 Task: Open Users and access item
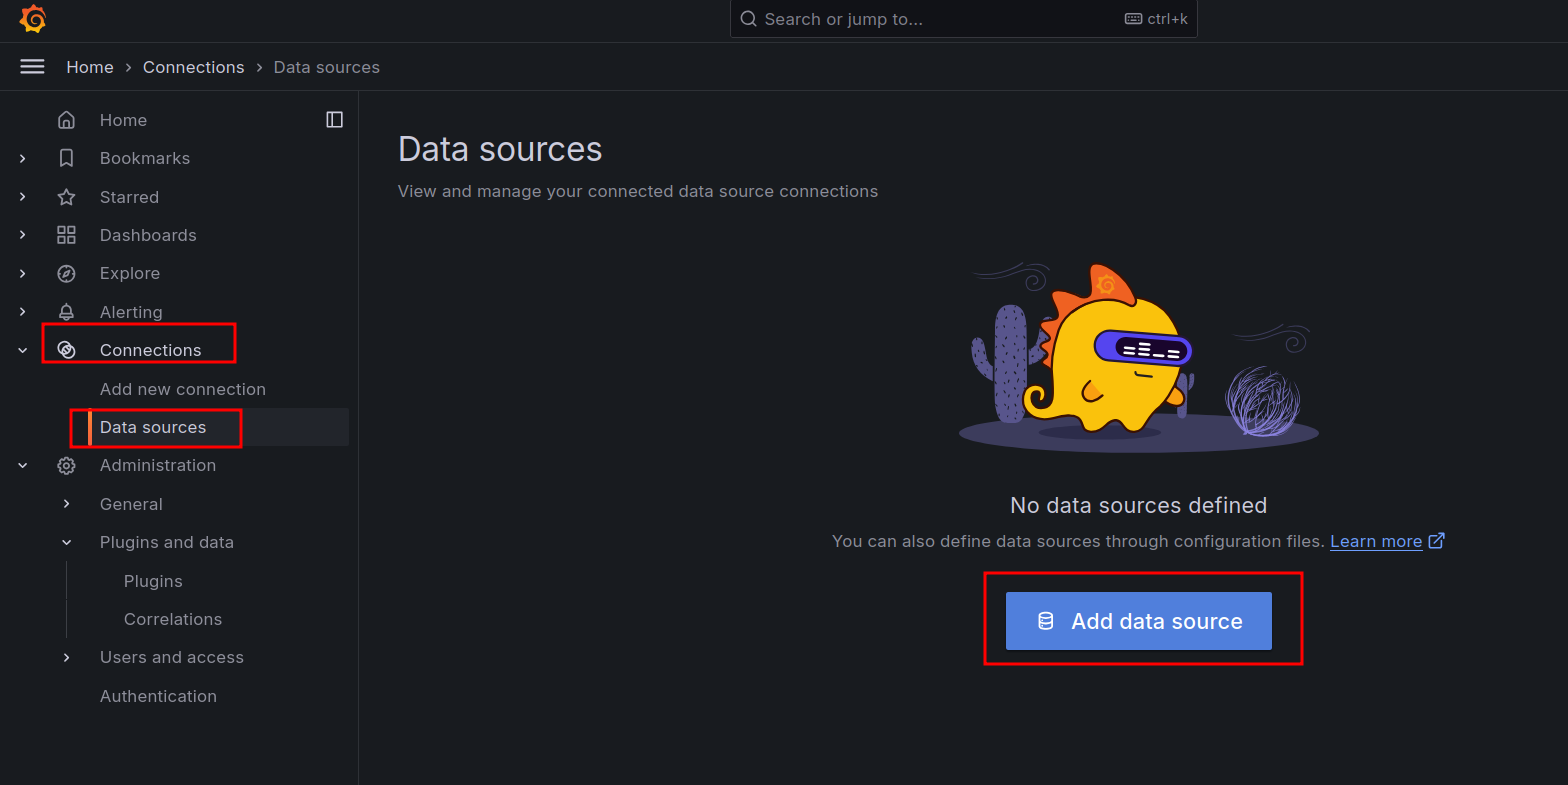172,657
